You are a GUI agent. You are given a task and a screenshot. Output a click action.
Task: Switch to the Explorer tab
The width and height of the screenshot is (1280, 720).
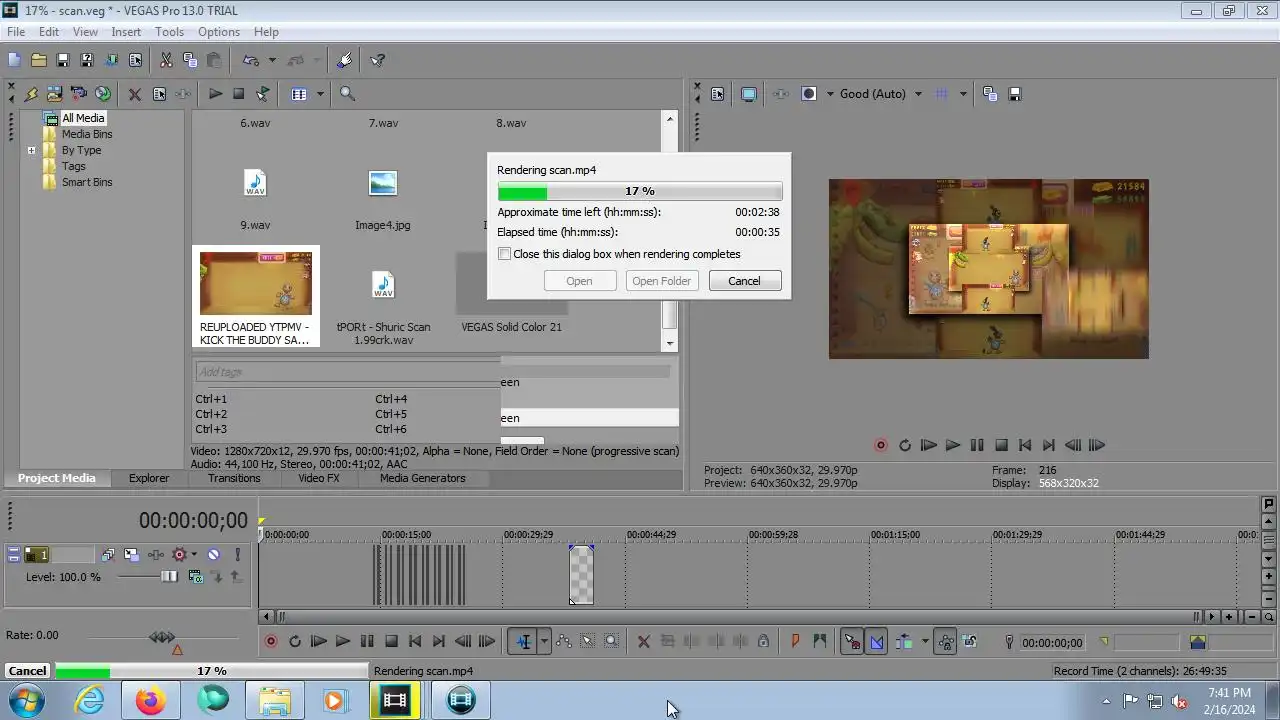149,478
